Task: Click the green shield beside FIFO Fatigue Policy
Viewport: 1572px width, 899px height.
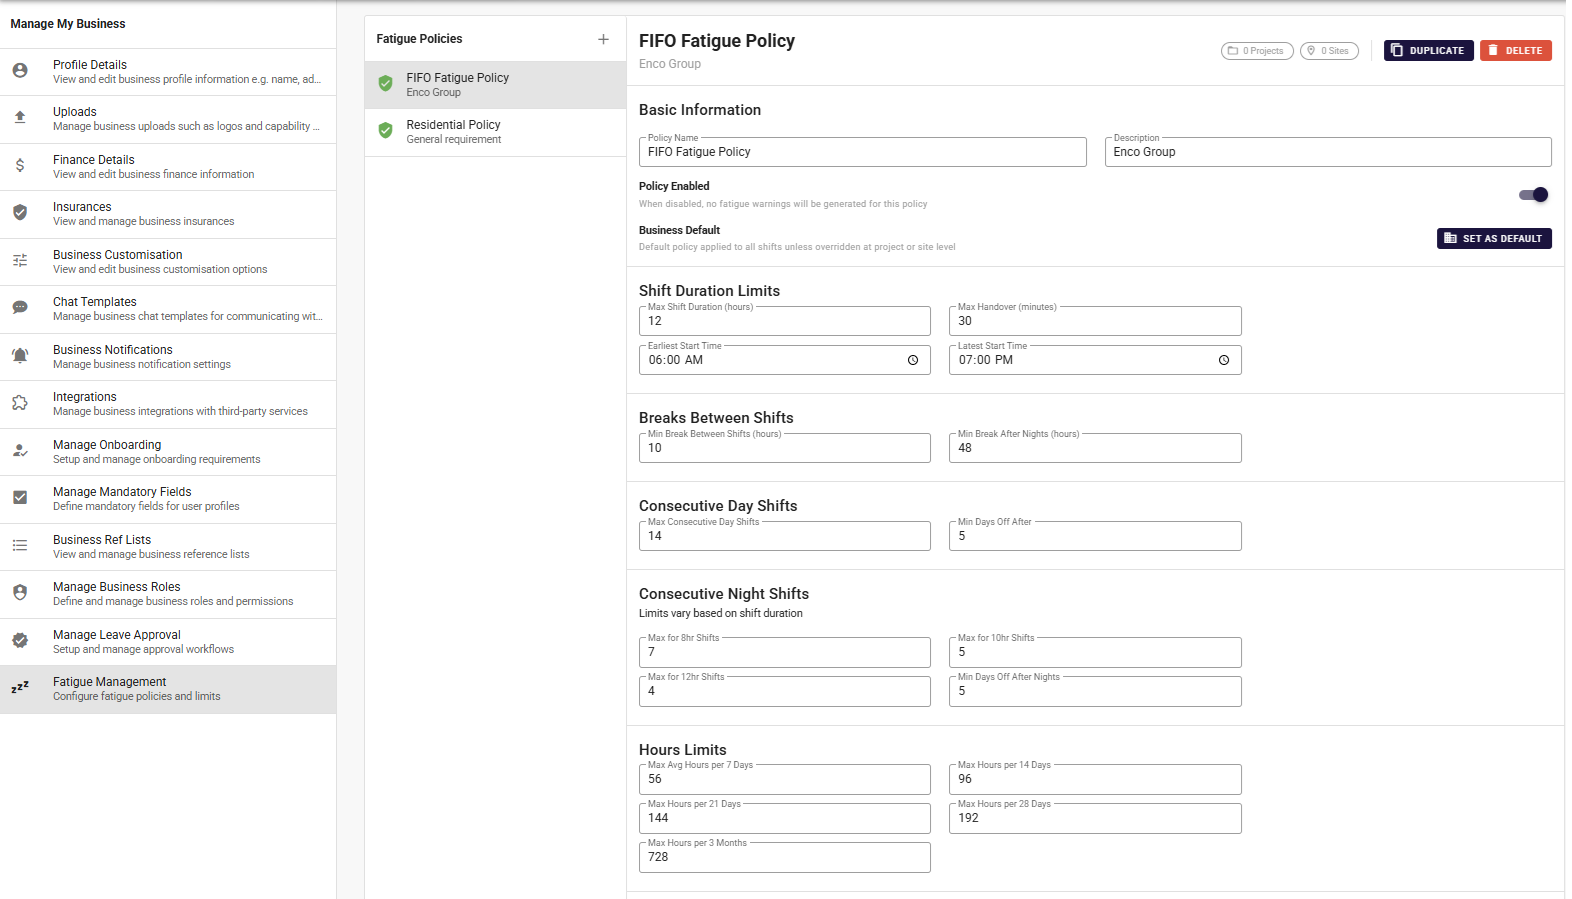Action: pos(385,83)
